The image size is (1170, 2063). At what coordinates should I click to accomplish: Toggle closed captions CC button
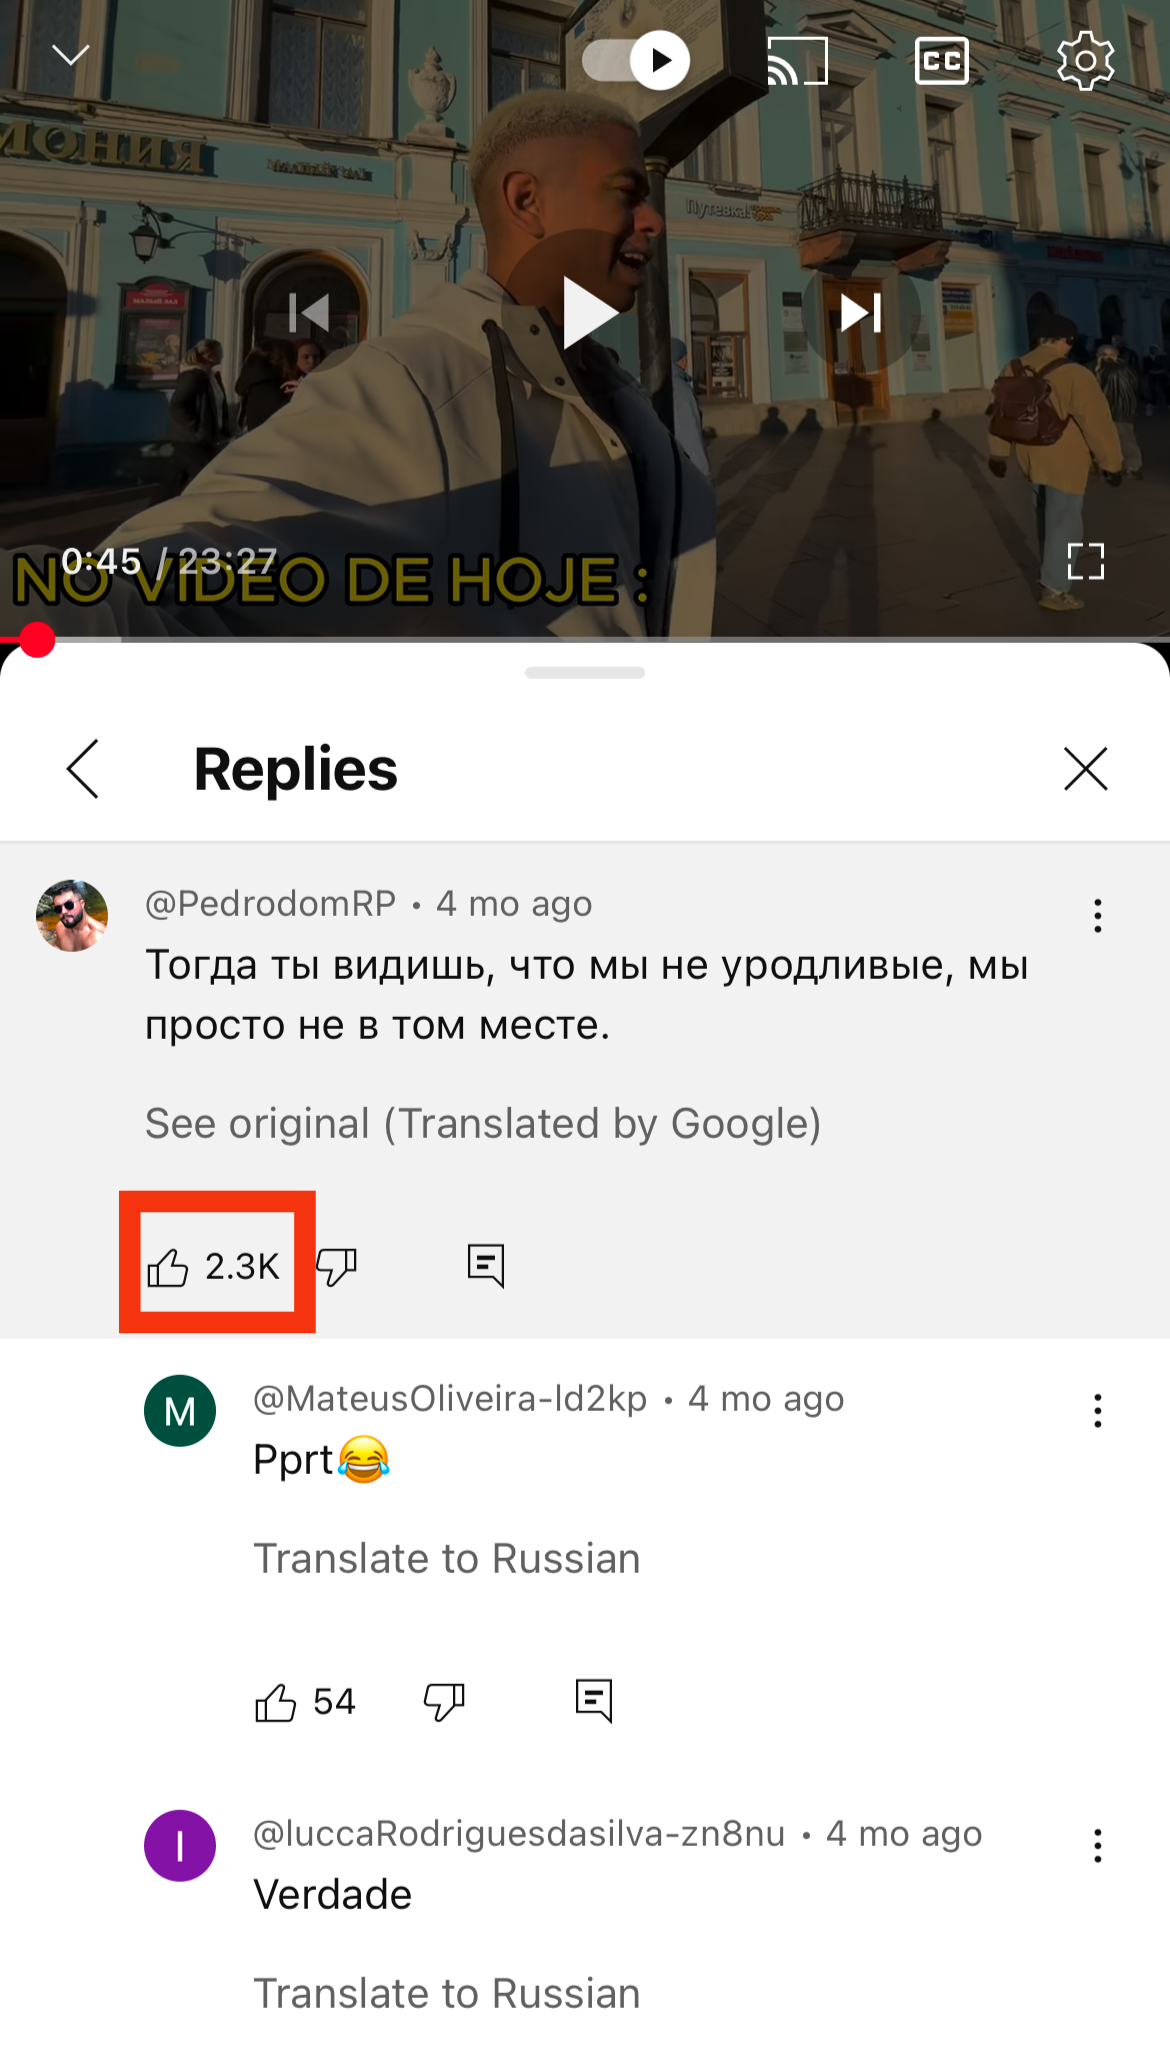(942, 61)
